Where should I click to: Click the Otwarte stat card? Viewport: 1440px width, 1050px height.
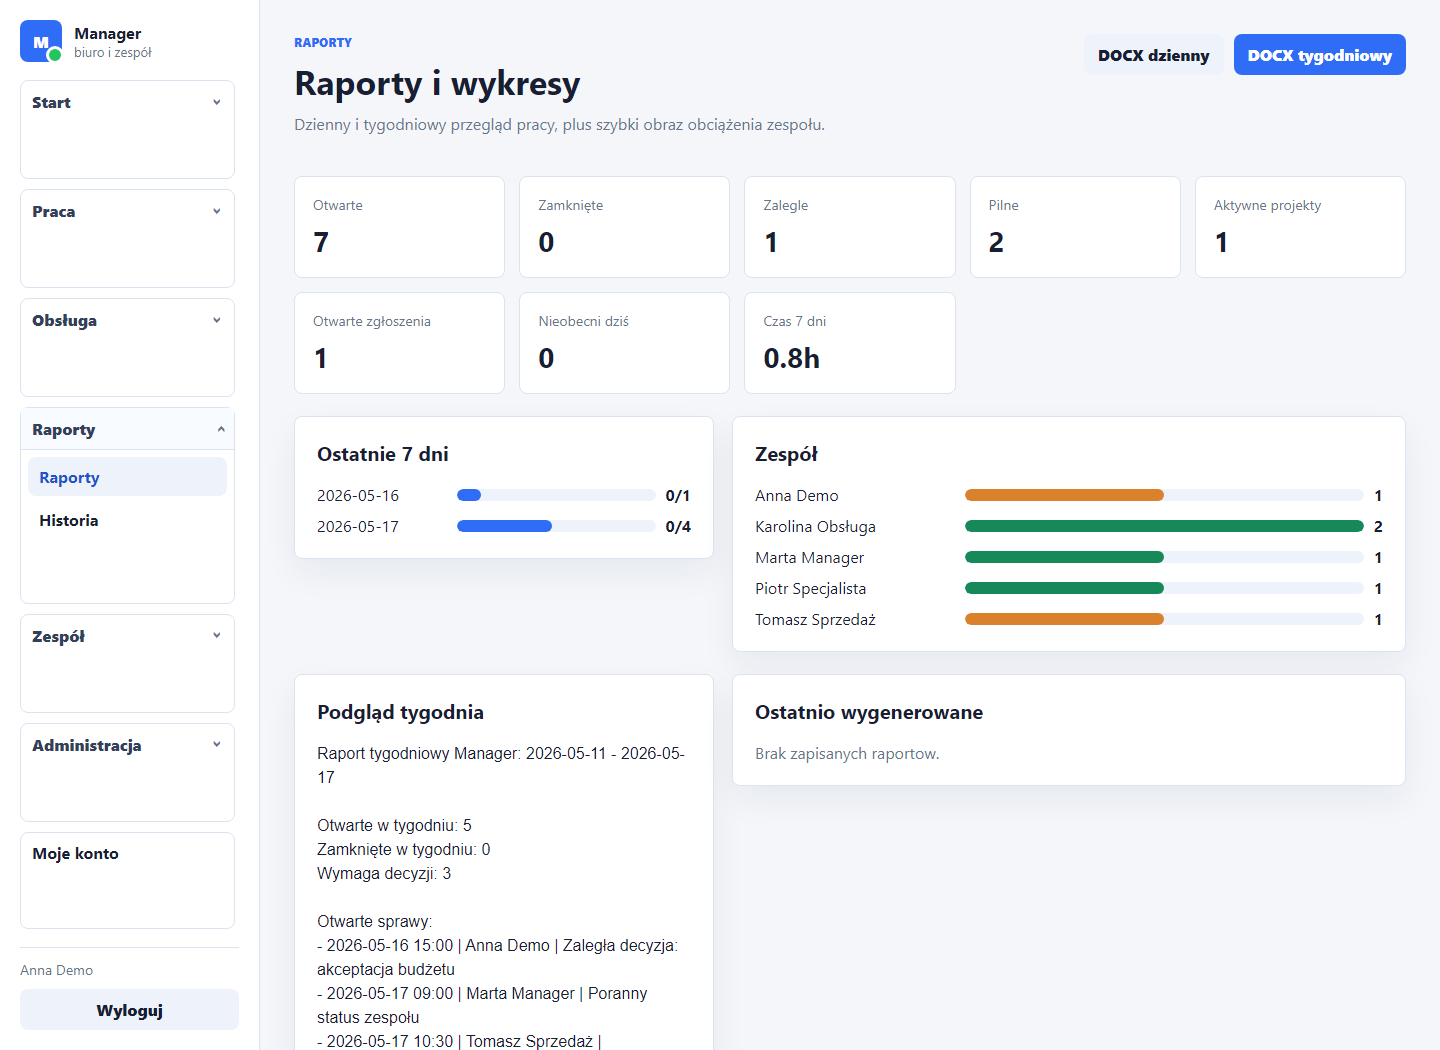pos(399,227)
